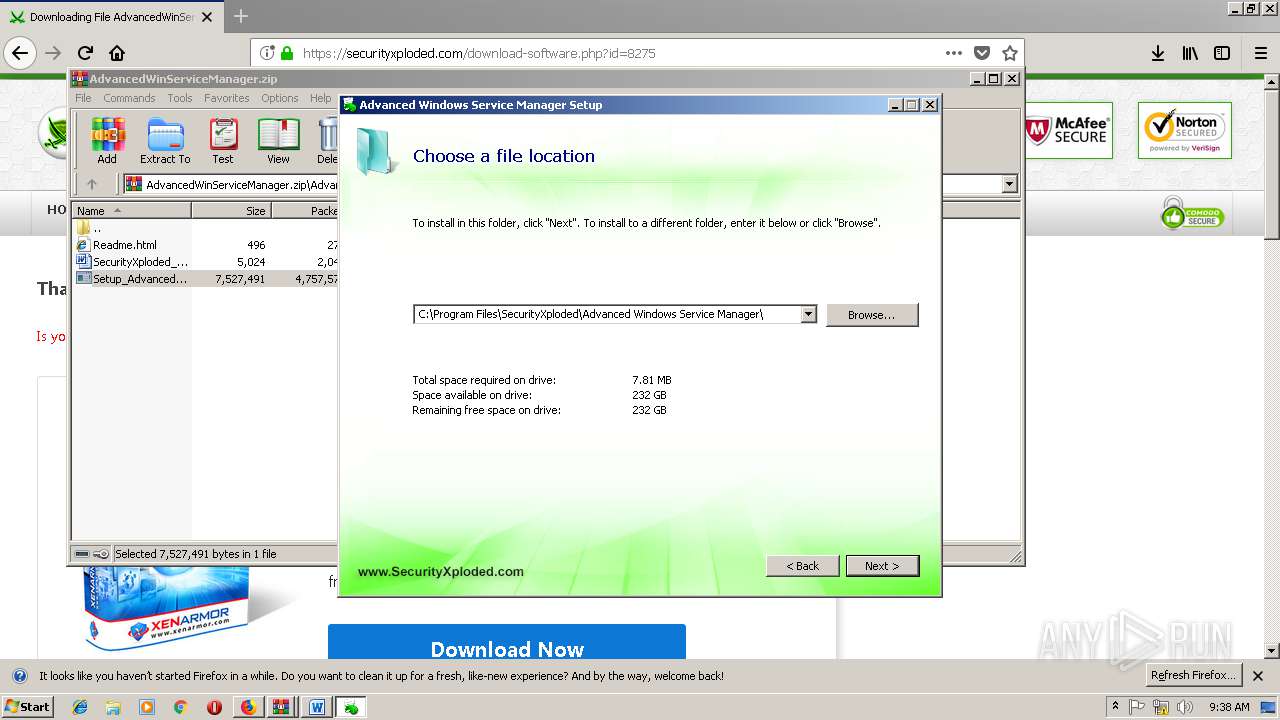
Task: Click the WinRAR Add archive icon
Action: coord(107,141)
